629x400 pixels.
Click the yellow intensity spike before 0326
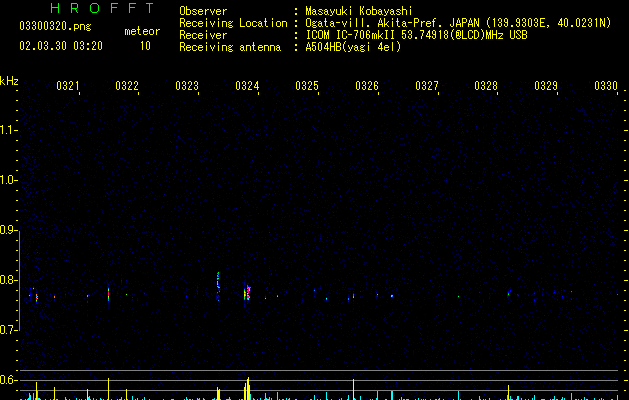[353, 389]
